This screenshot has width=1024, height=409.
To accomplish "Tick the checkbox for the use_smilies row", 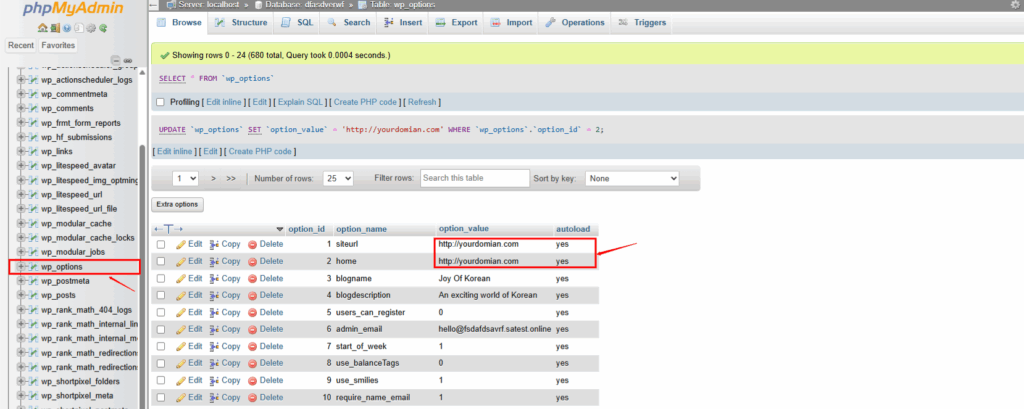I will tap(161, 380).
